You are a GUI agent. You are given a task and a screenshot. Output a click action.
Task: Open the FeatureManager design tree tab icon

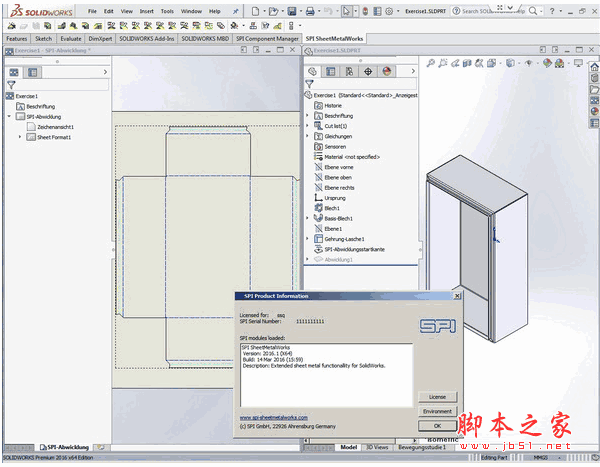point(312,72)
